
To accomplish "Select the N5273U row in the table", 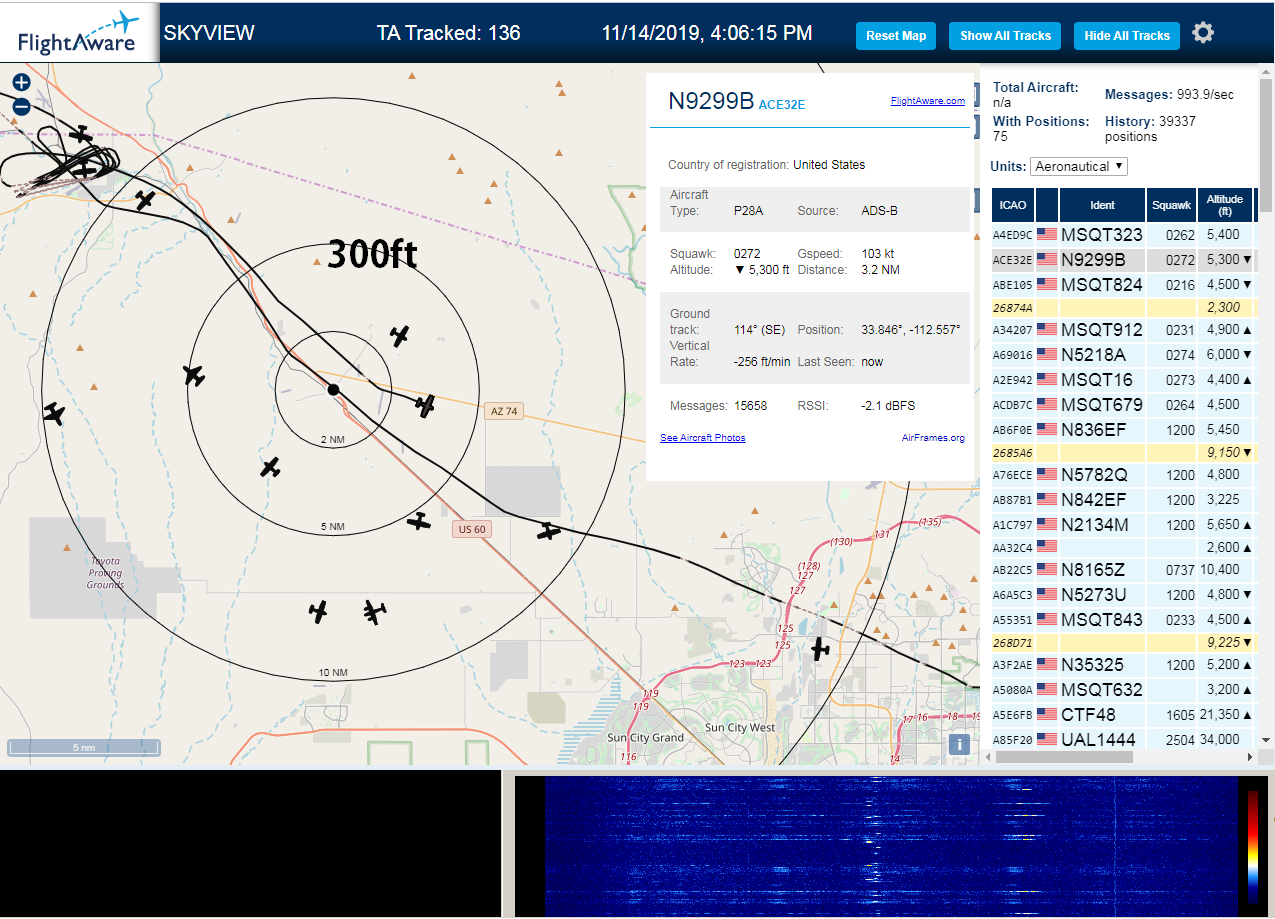I will [x=1123, y=594].
